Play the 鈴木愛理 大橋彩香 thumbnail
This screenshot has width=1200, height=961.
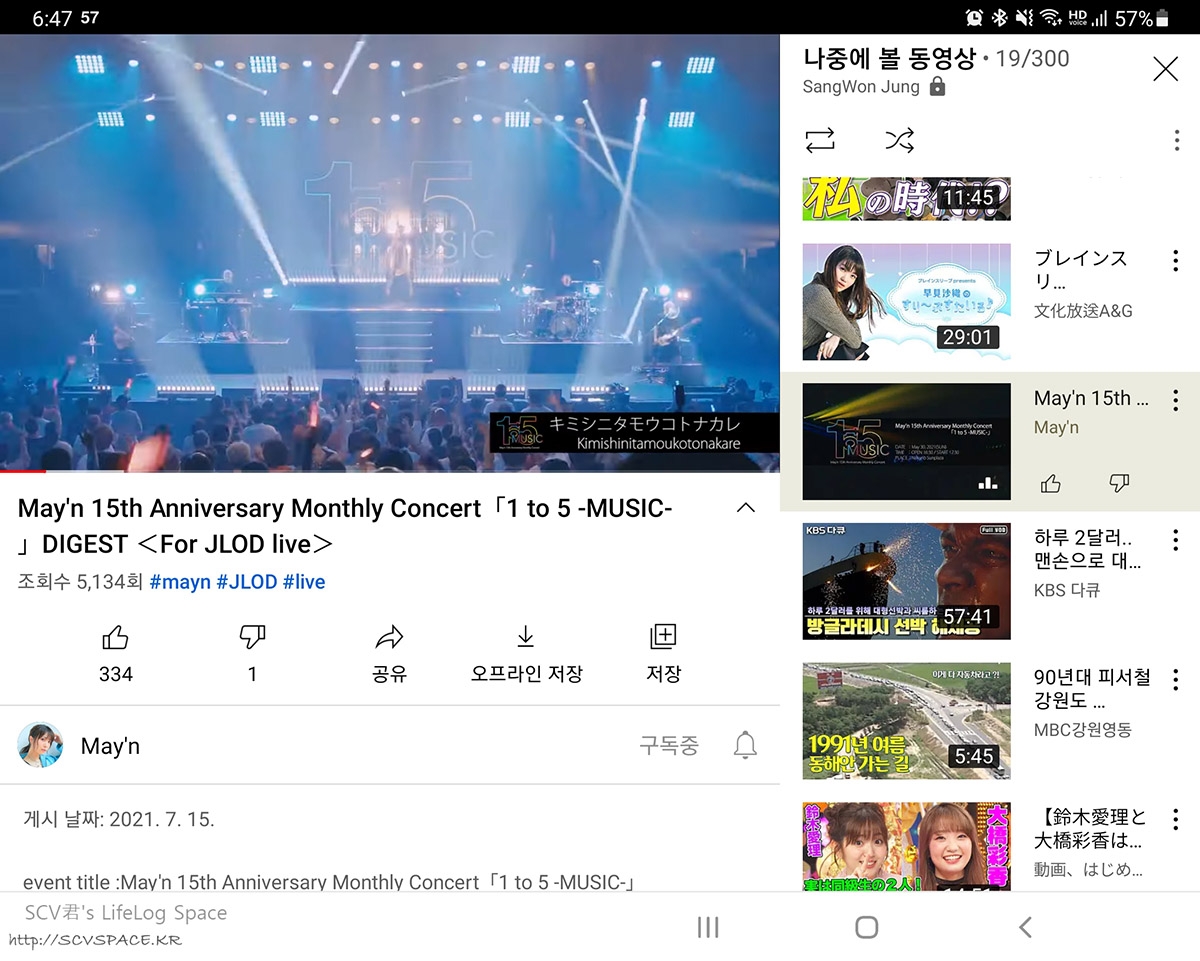(907, 846)
